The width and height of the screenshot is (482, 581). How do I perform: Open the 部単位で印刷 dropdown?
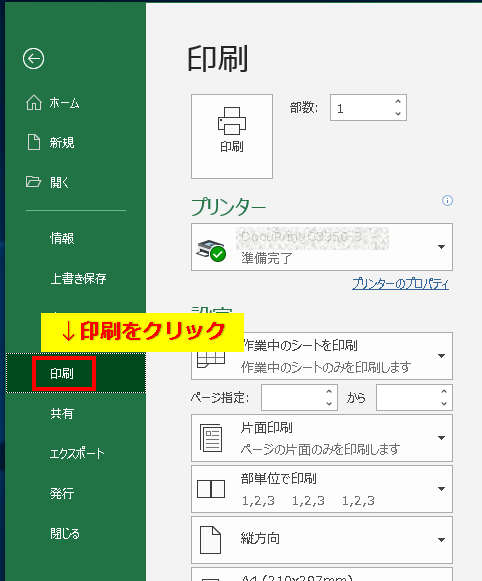(322, 489)
